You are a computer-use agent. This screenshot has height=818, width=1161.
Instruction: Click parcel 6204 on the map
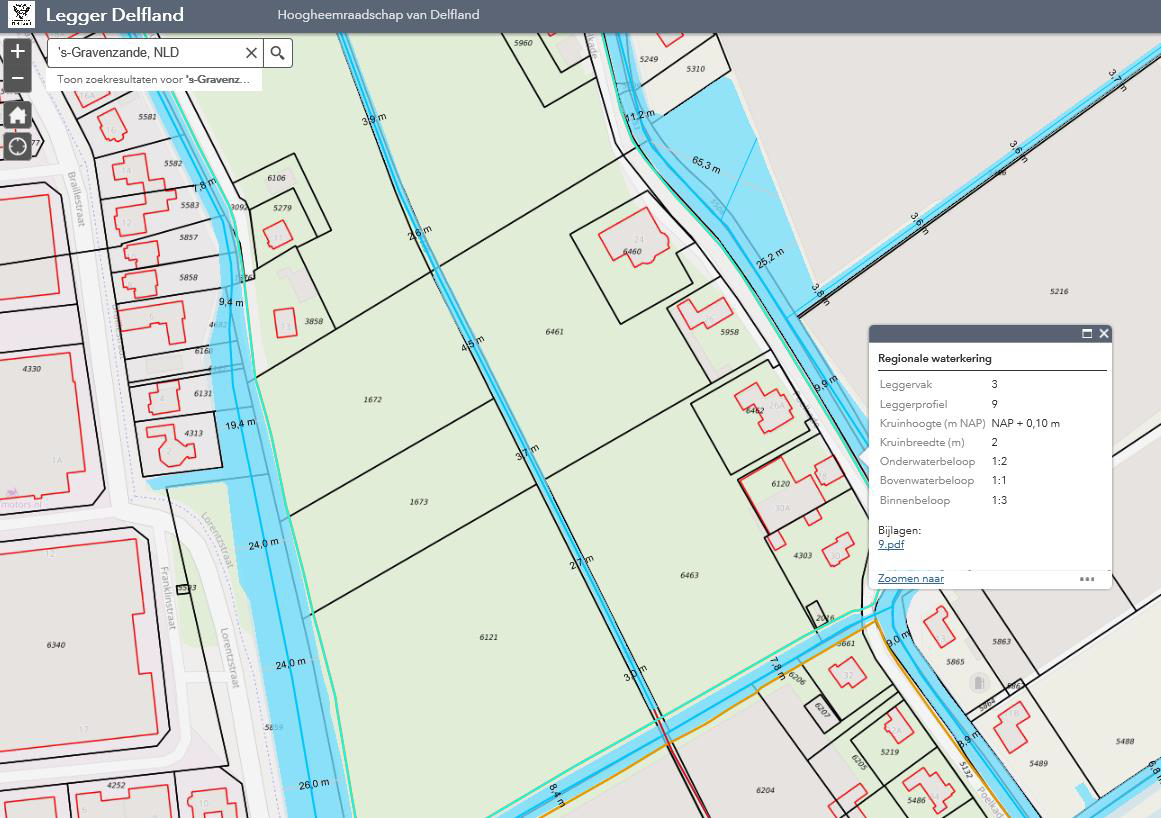[766, 791]
